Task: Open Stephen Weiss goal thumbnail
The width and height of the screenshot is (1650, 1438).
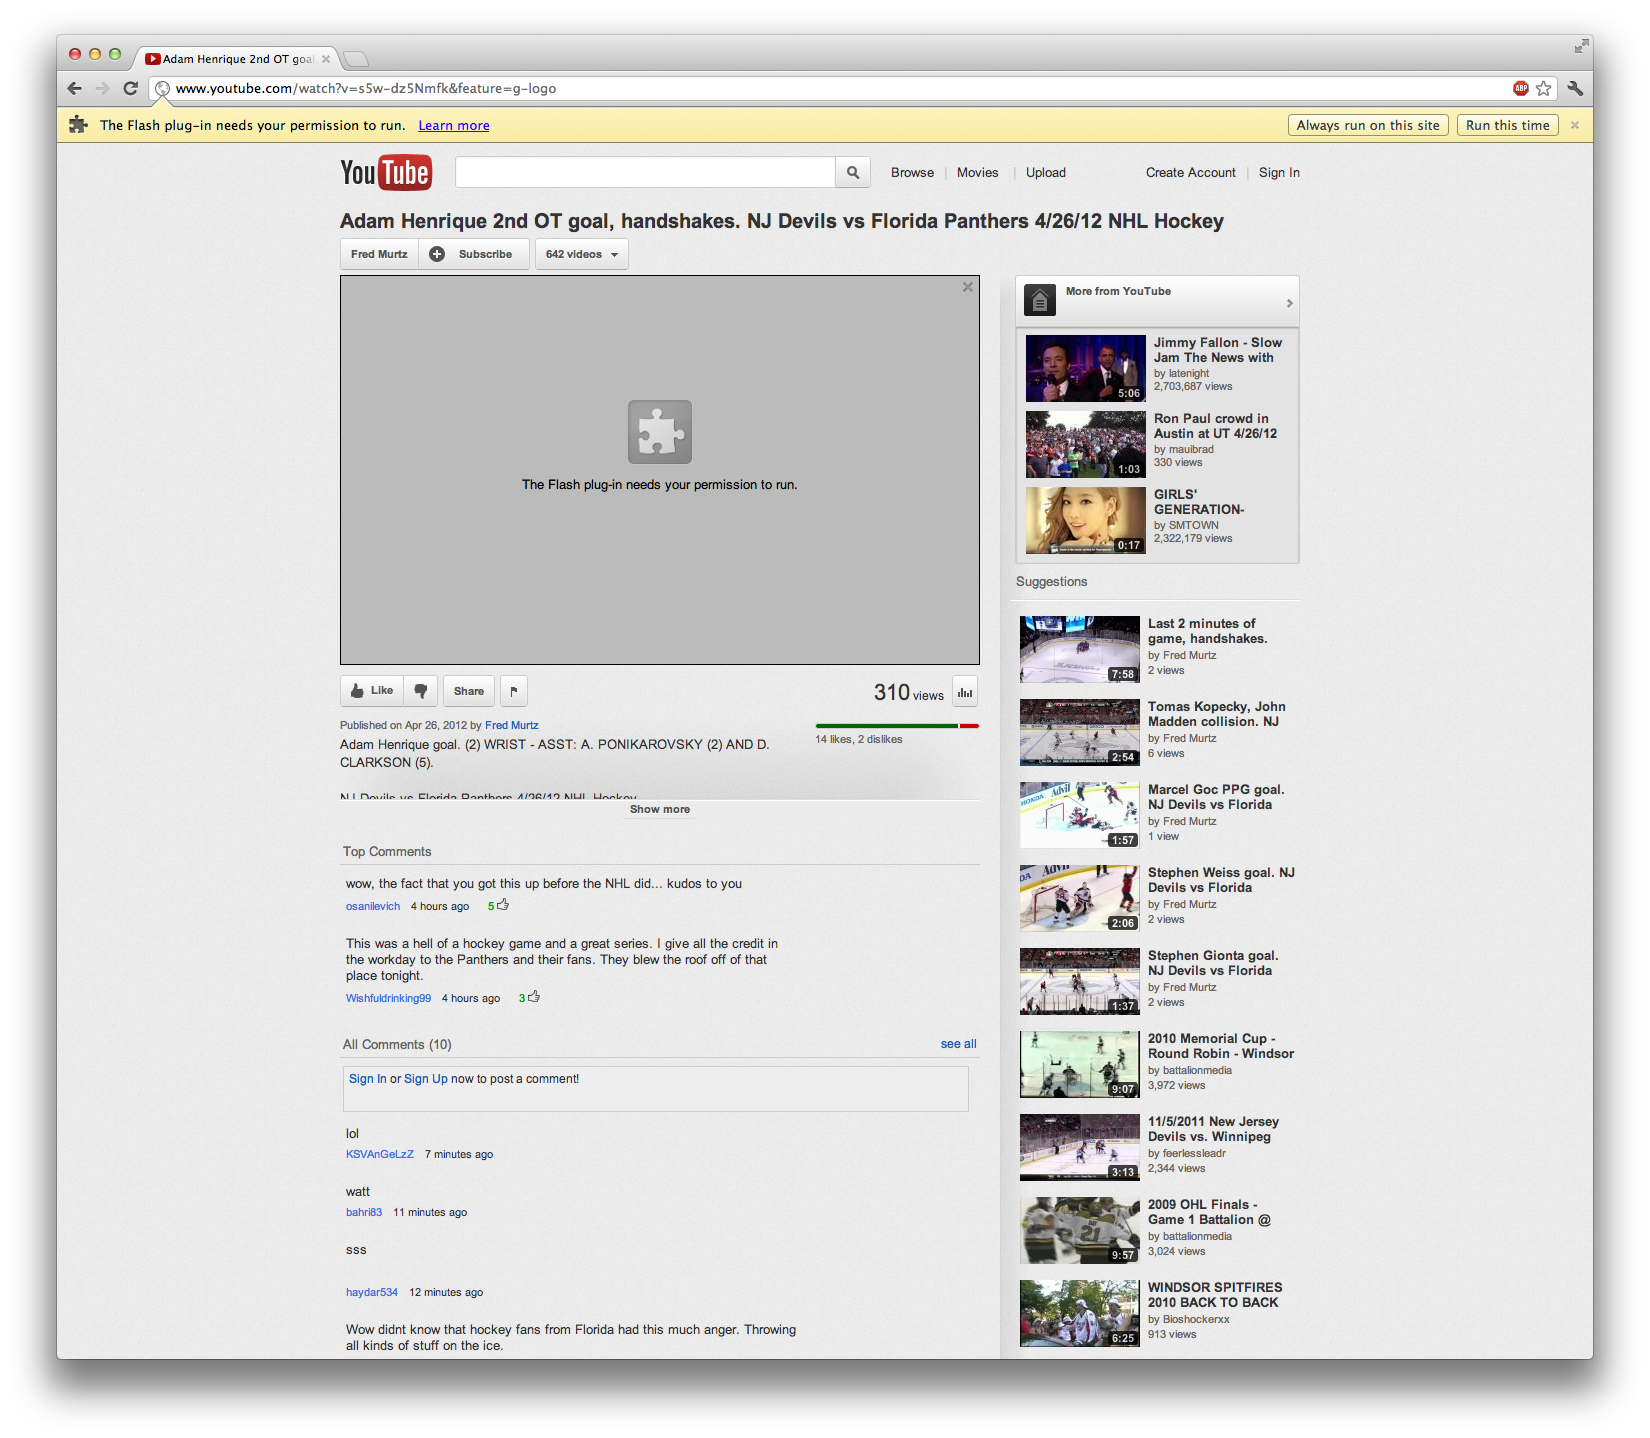Action: pos(1080,898)
